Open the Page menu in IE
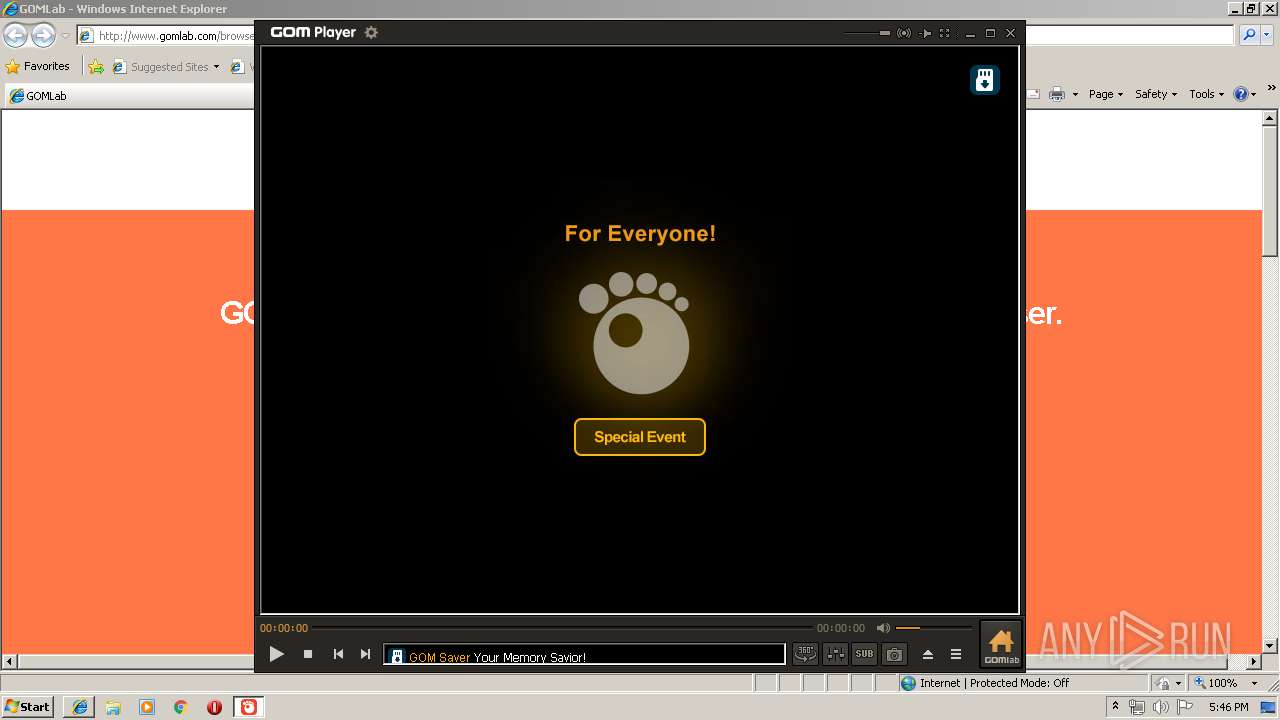 click(1106, 94)
